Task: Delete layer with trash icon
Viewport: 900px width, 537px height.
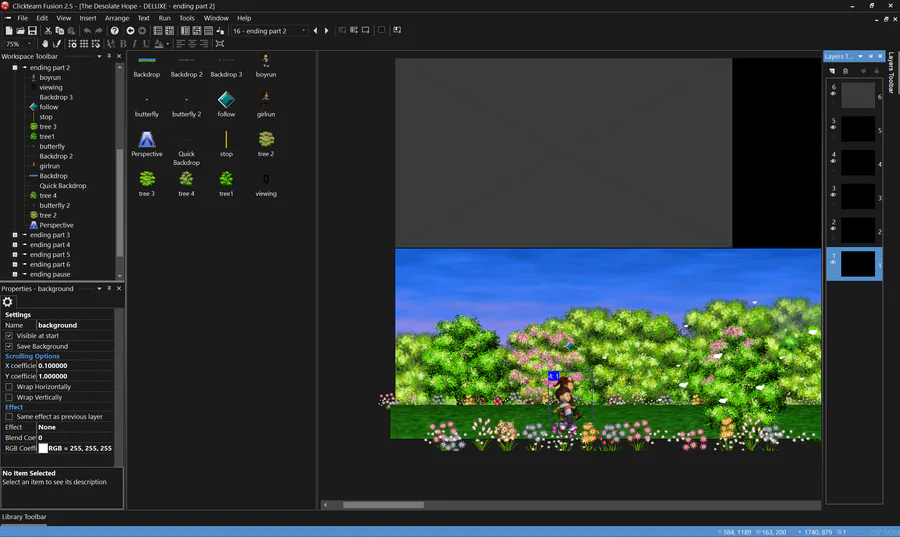Action: tap(845, 71)
